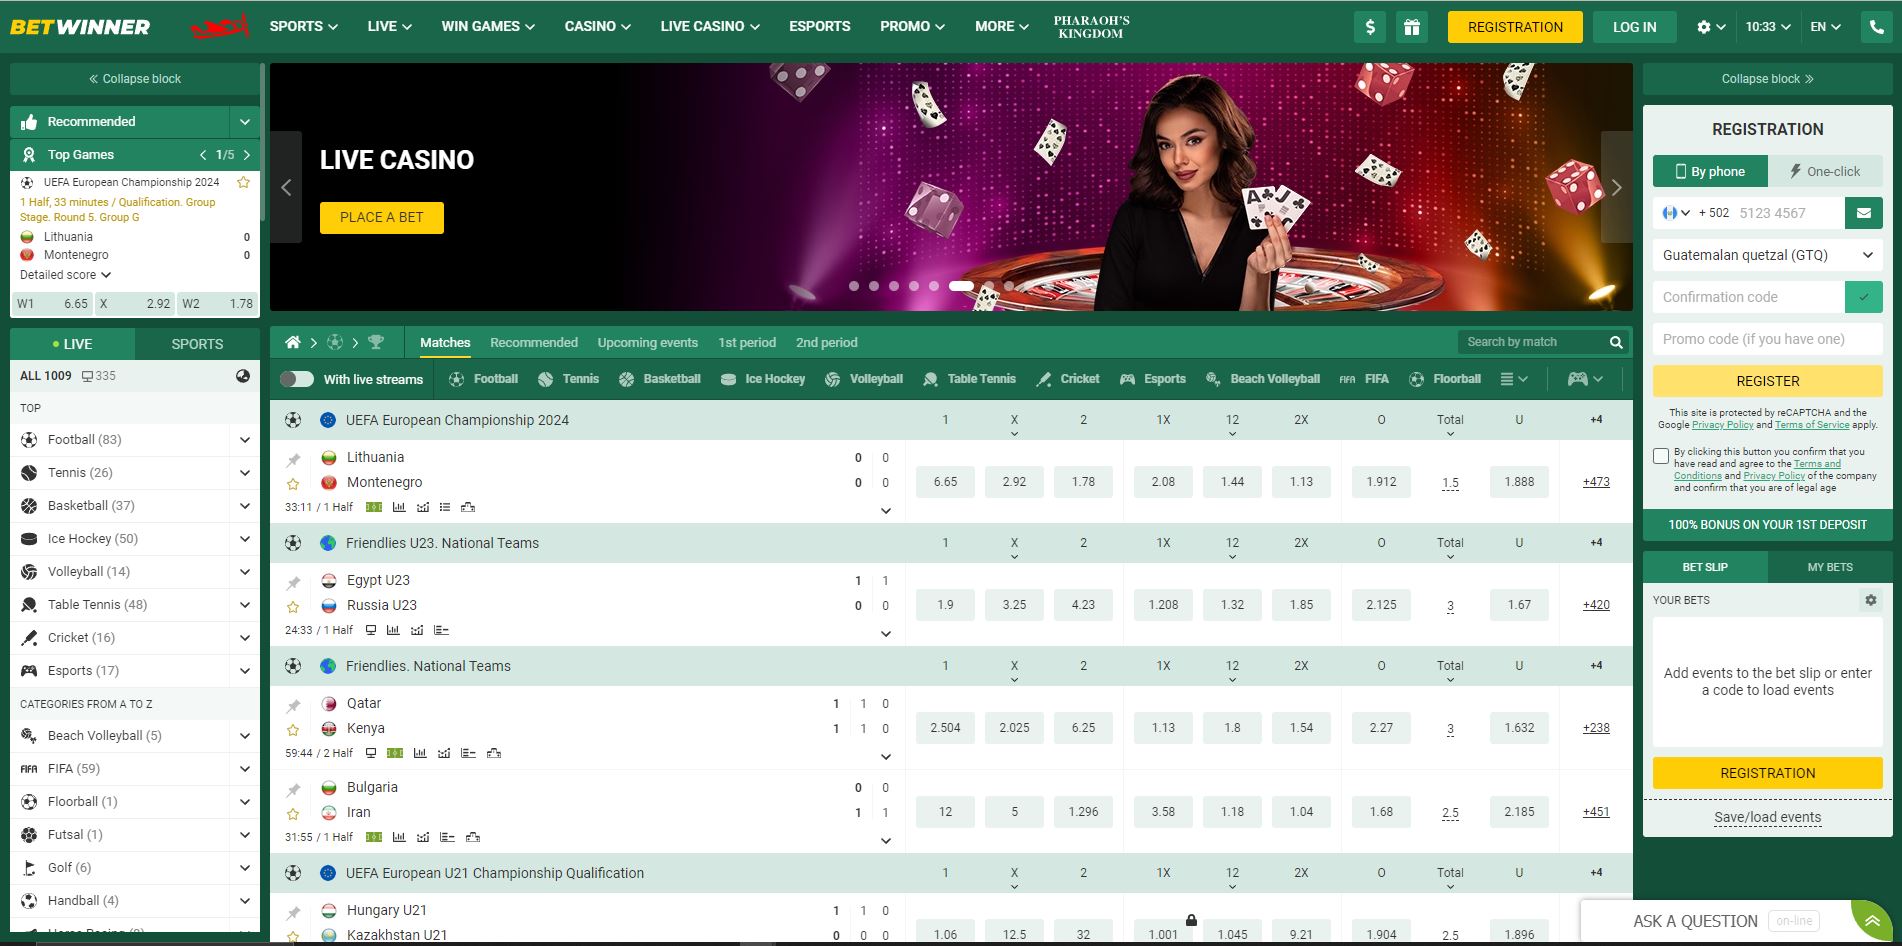
Task: Open CASINO menu in header
Action: pos(597,26)
